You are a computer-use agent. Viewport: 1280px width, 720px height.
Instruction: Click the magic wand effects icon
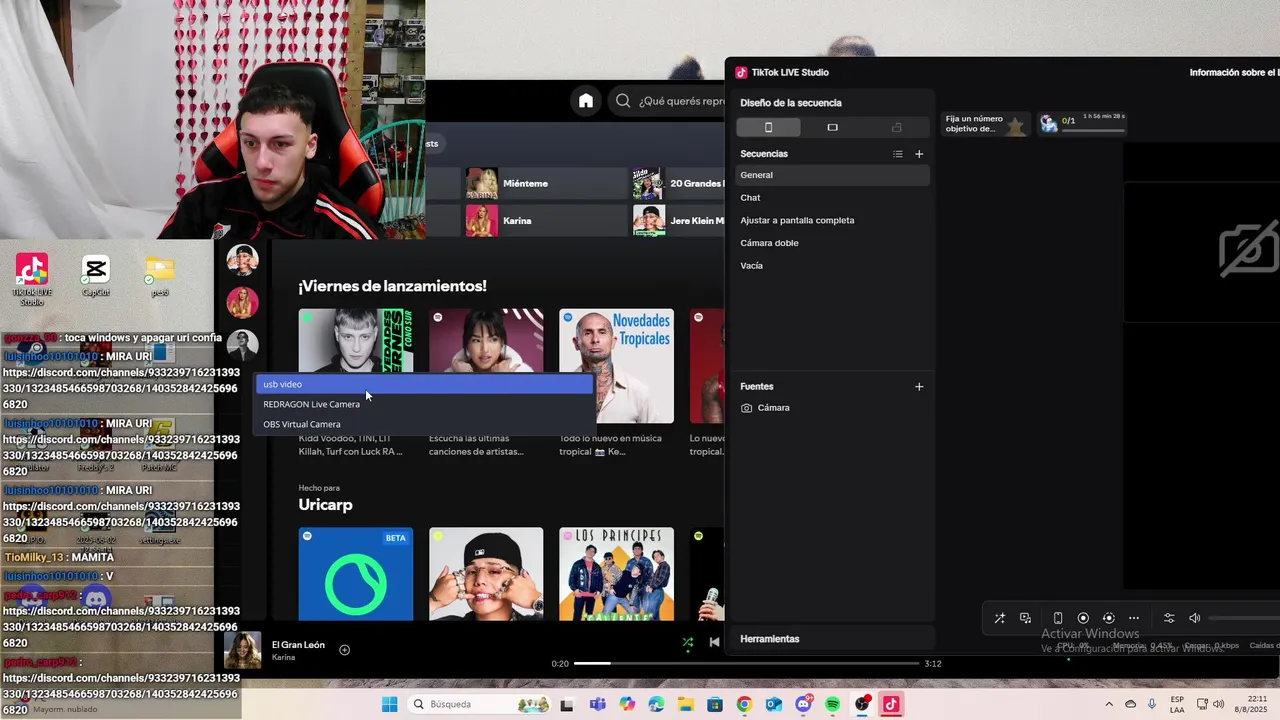(x=999, y=618)
